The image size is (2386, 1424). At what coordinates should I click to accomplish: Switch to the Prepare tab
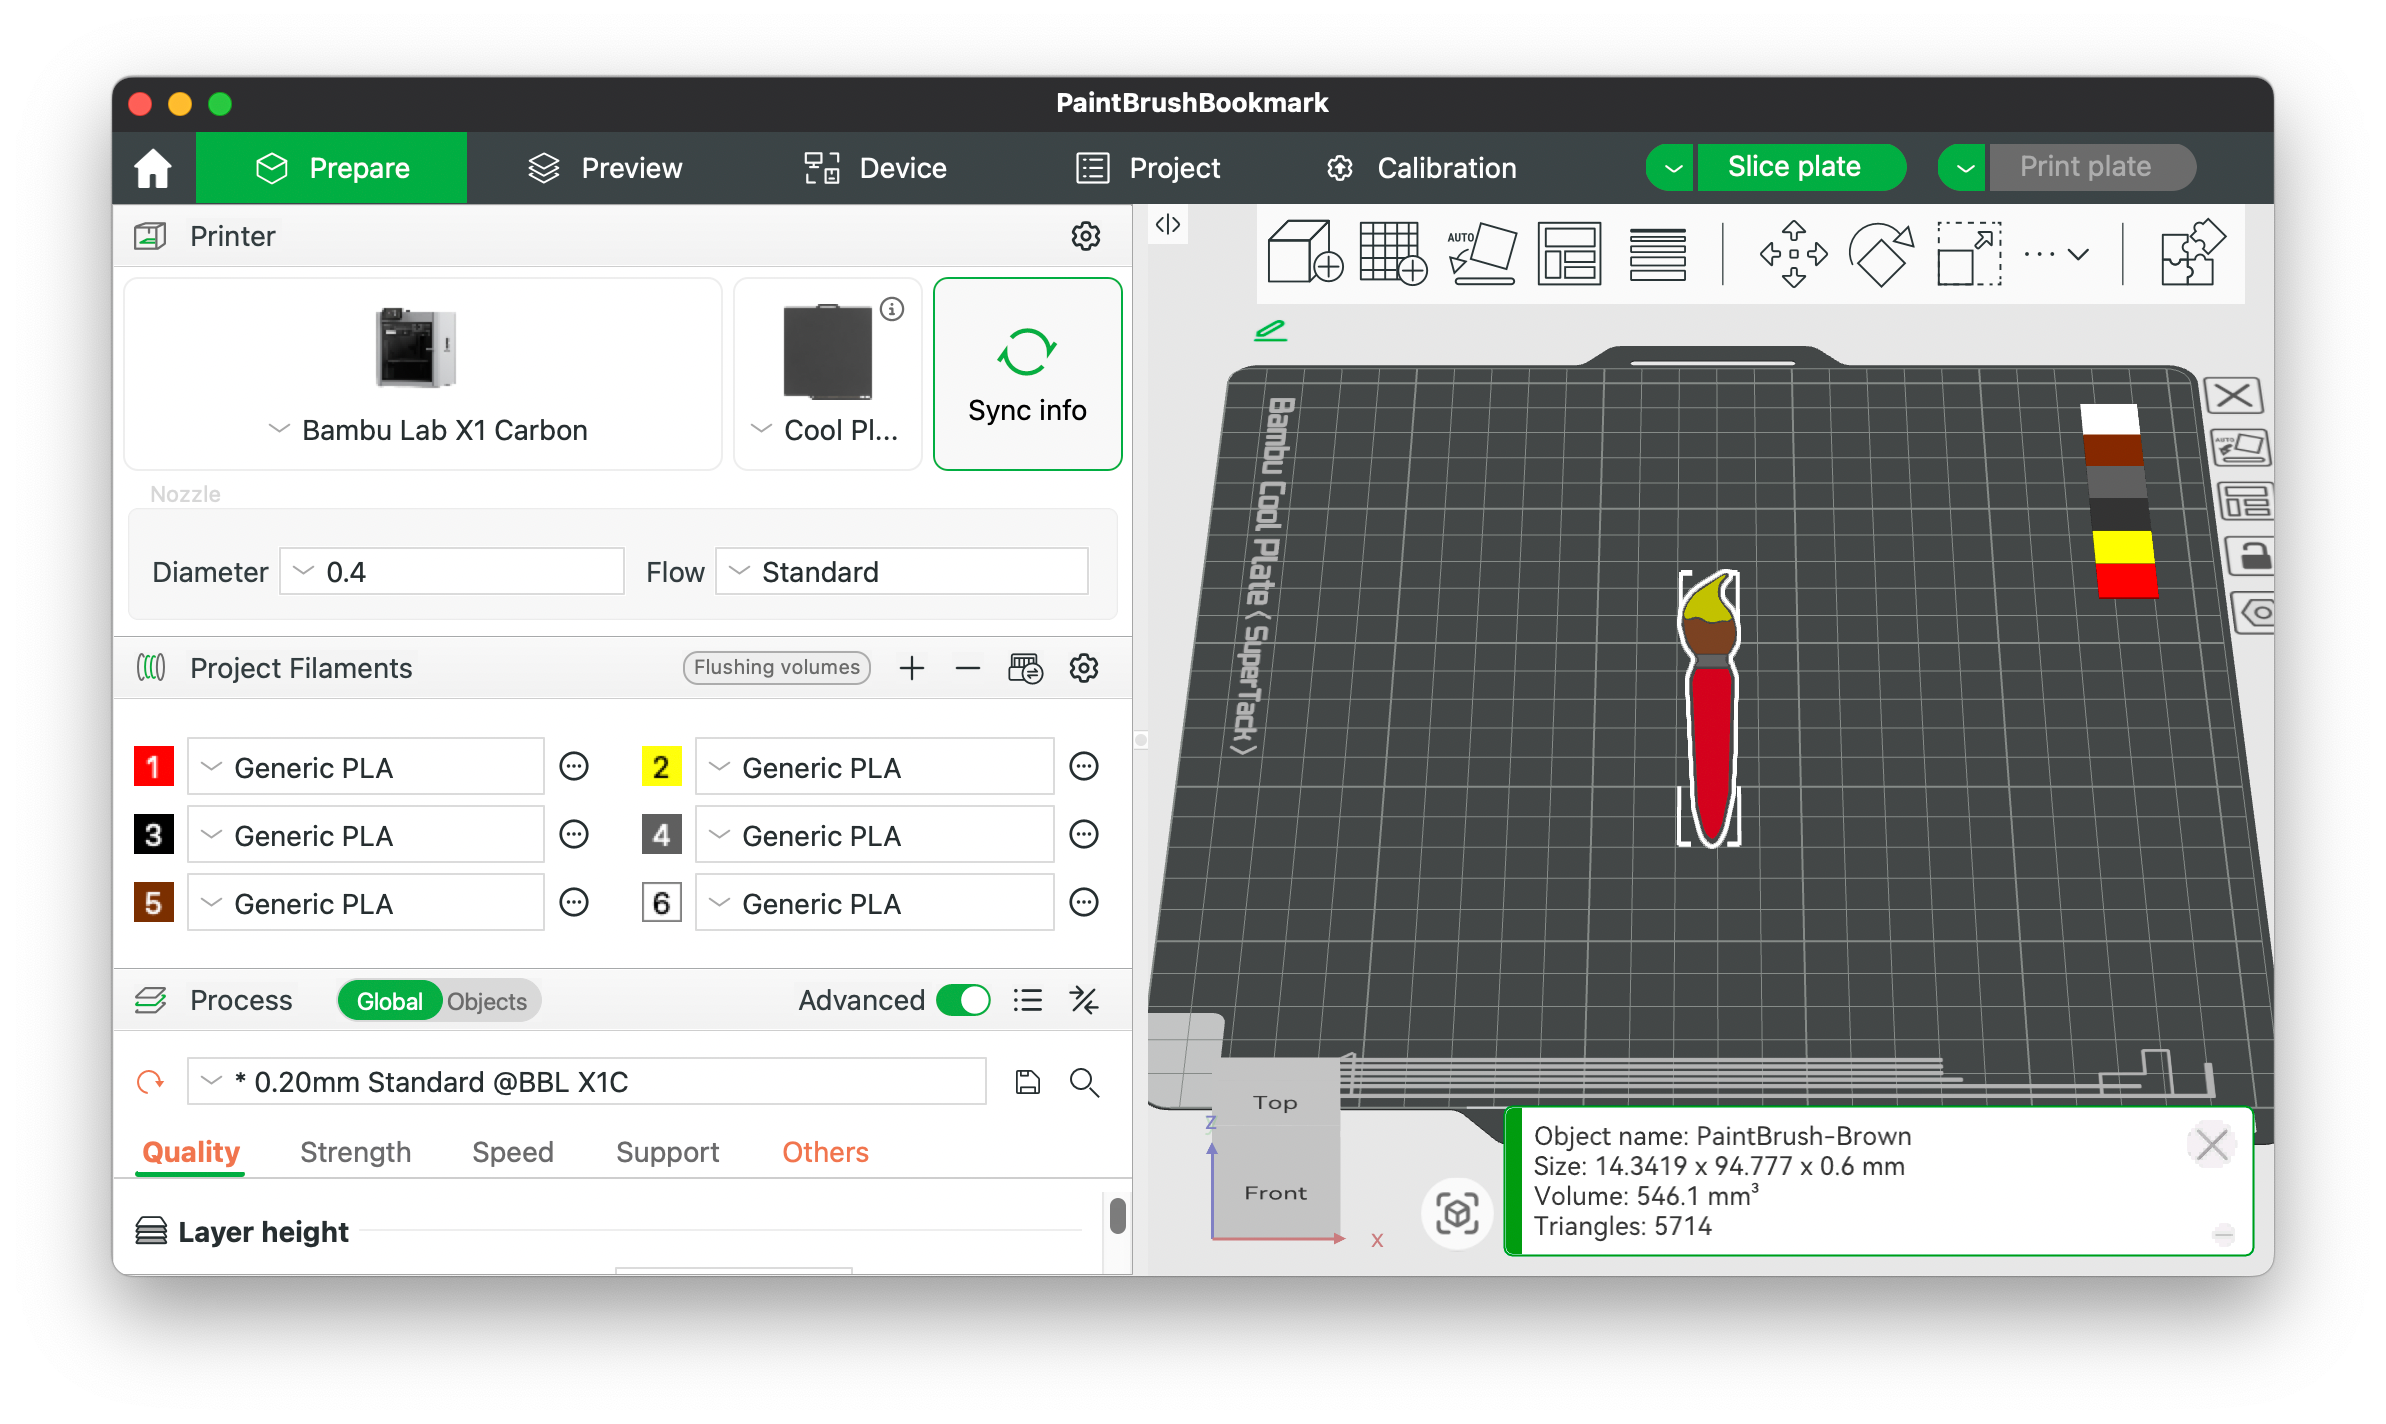click(x=332, y=168)
